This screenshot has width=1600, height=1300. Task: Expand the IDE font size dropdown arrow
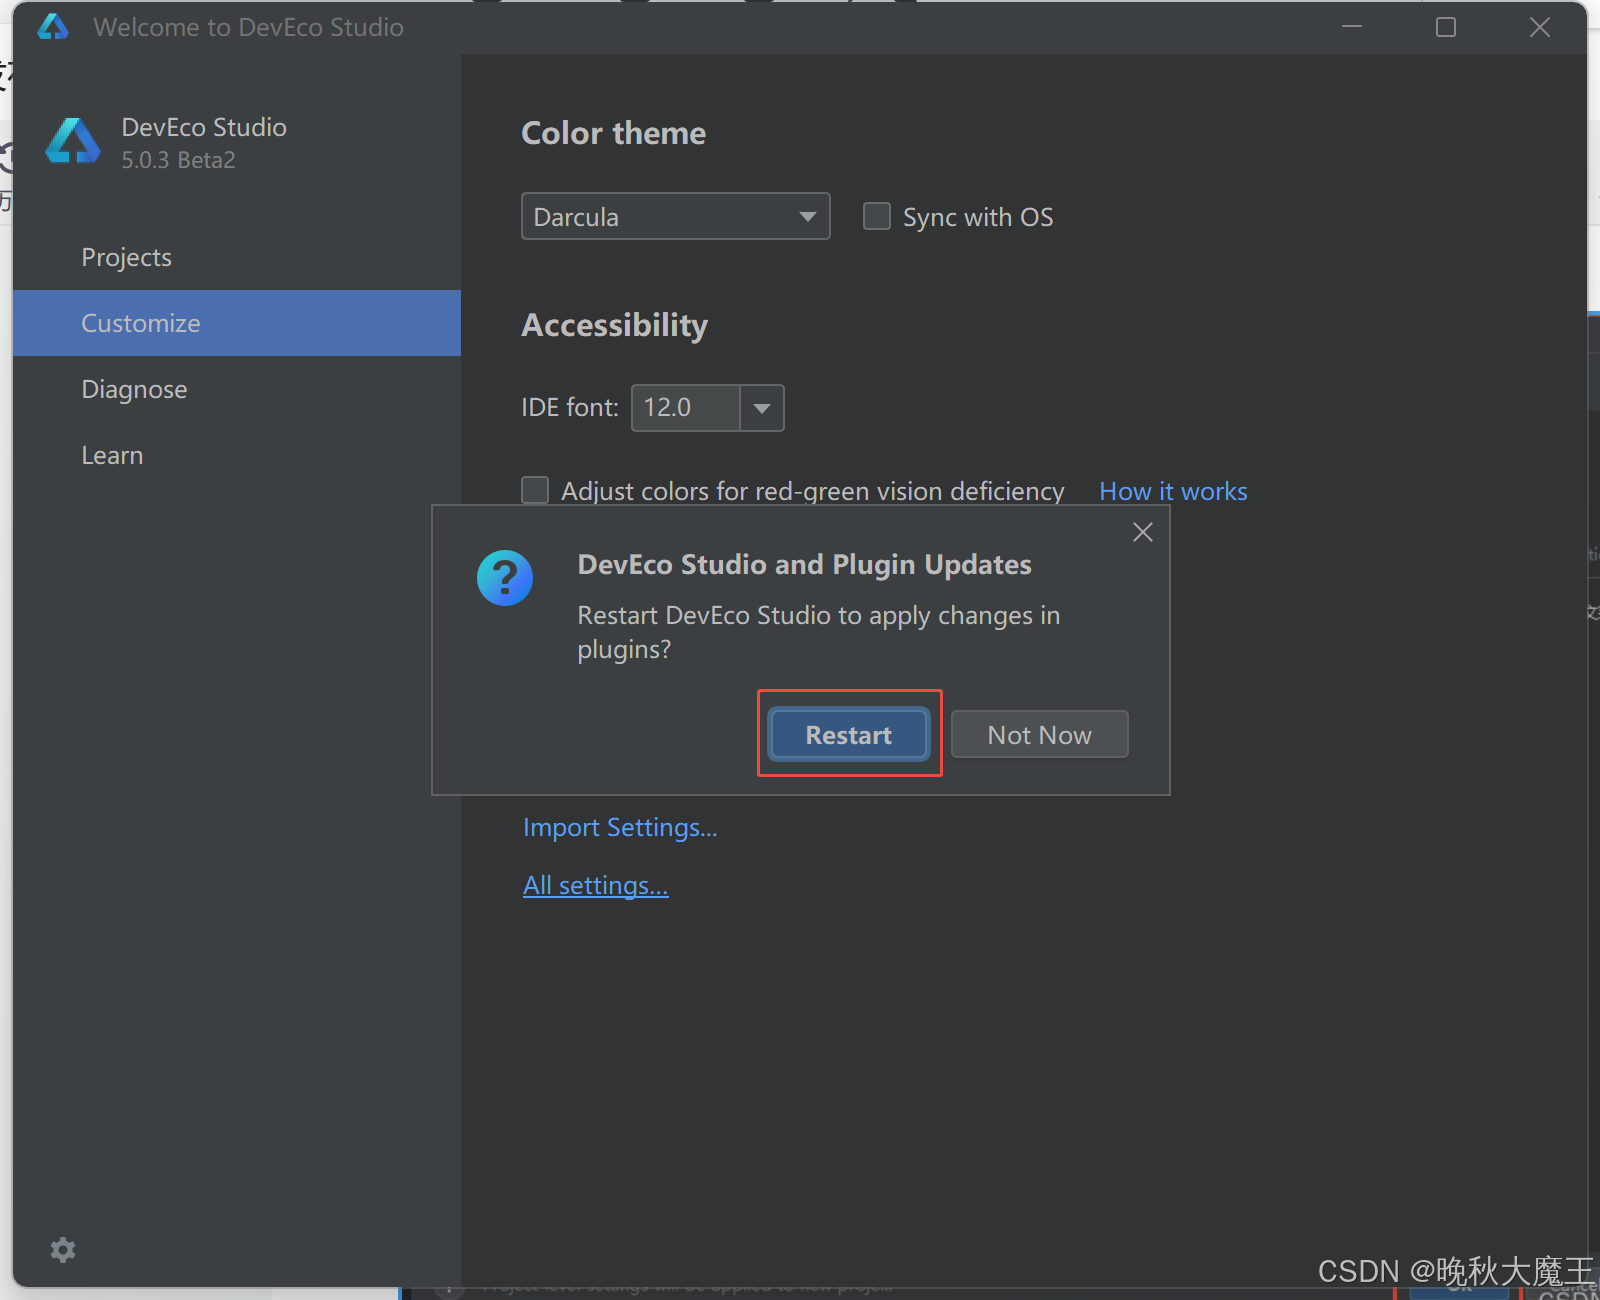pos(762,408)
